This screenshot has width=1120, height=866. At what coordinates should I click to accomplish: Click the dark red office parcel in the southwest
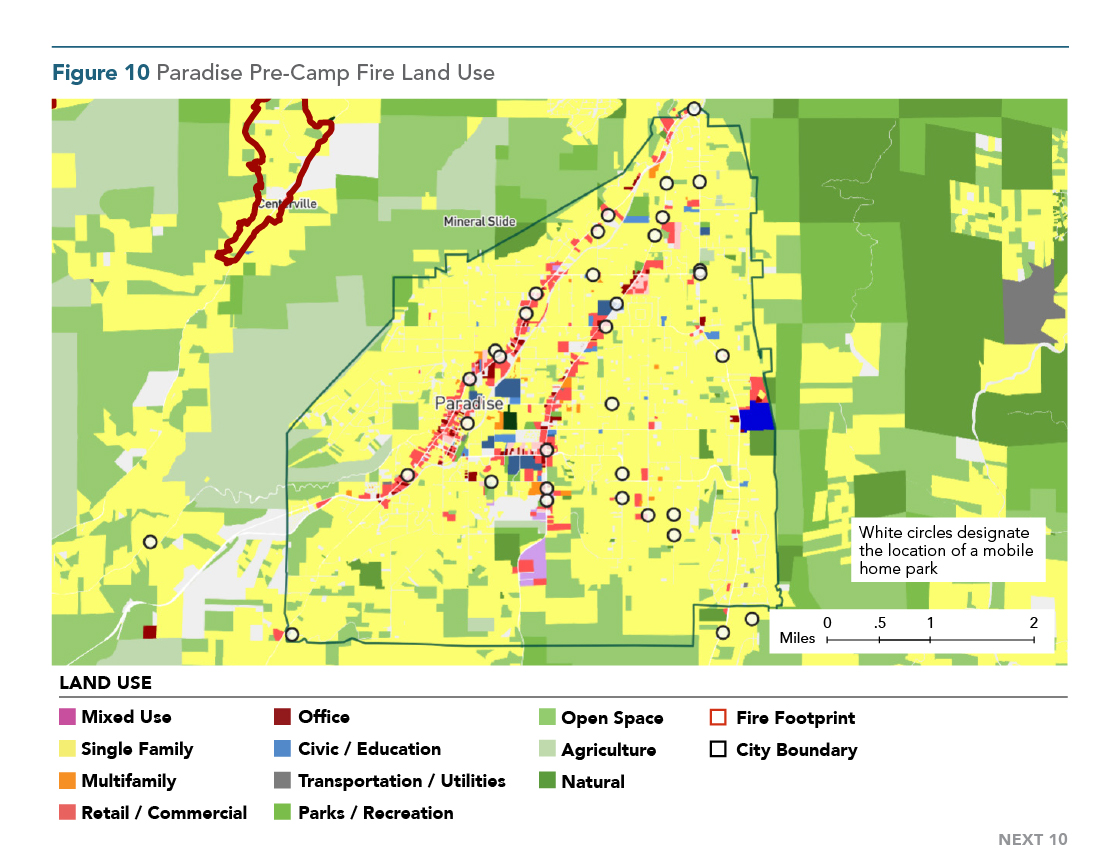pos(149,632)
